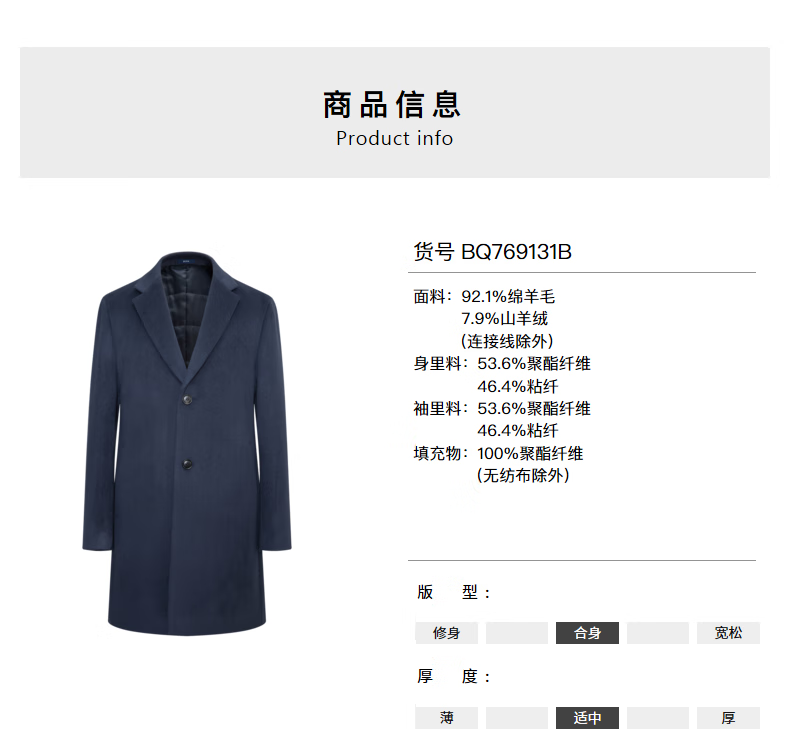Select the 宽松 fit option

pos(728,633)
